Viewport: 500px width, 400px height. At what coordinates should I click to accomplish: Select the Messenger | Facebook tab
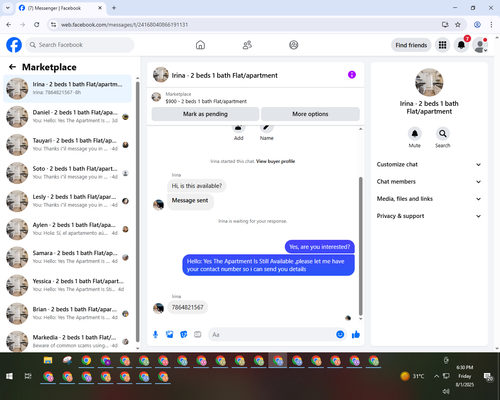point(60,8)
